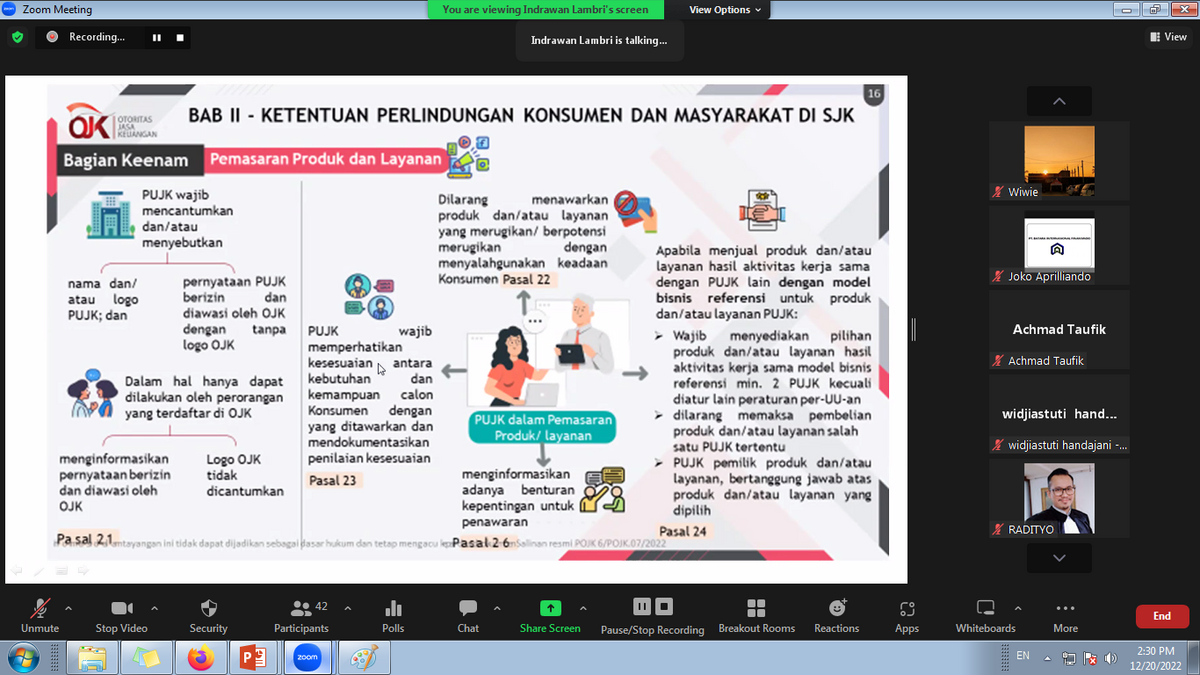The width and height of the screenshot is (1200, 675).
Task: Click the View button at top right
Action: [x=1168, y=37]
